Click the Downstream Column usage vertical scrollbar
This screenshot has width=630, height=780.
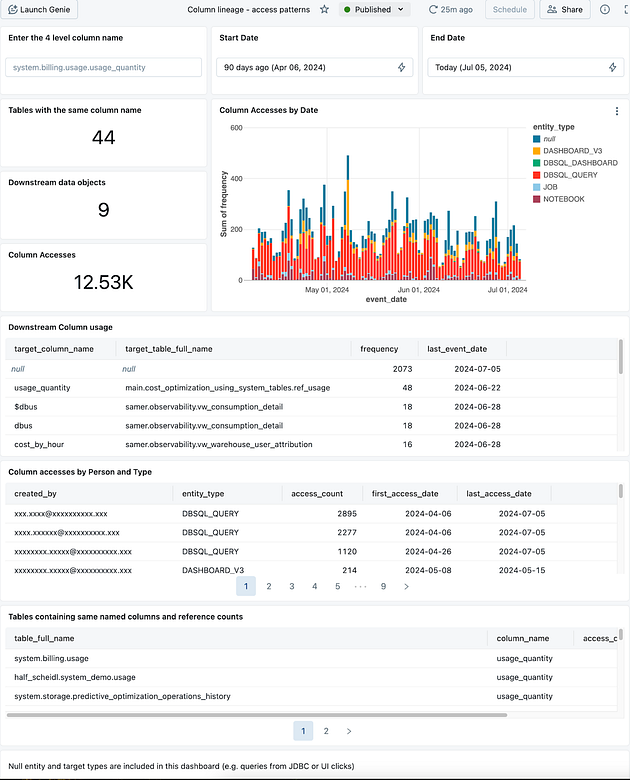click(x=621, y=356)
